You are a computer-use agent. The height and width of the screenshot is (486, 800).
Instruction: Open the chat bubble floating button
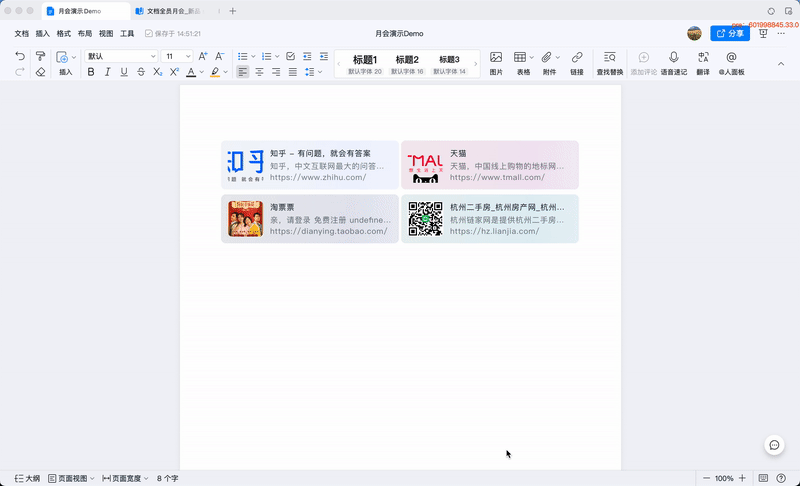click(774, 445)
